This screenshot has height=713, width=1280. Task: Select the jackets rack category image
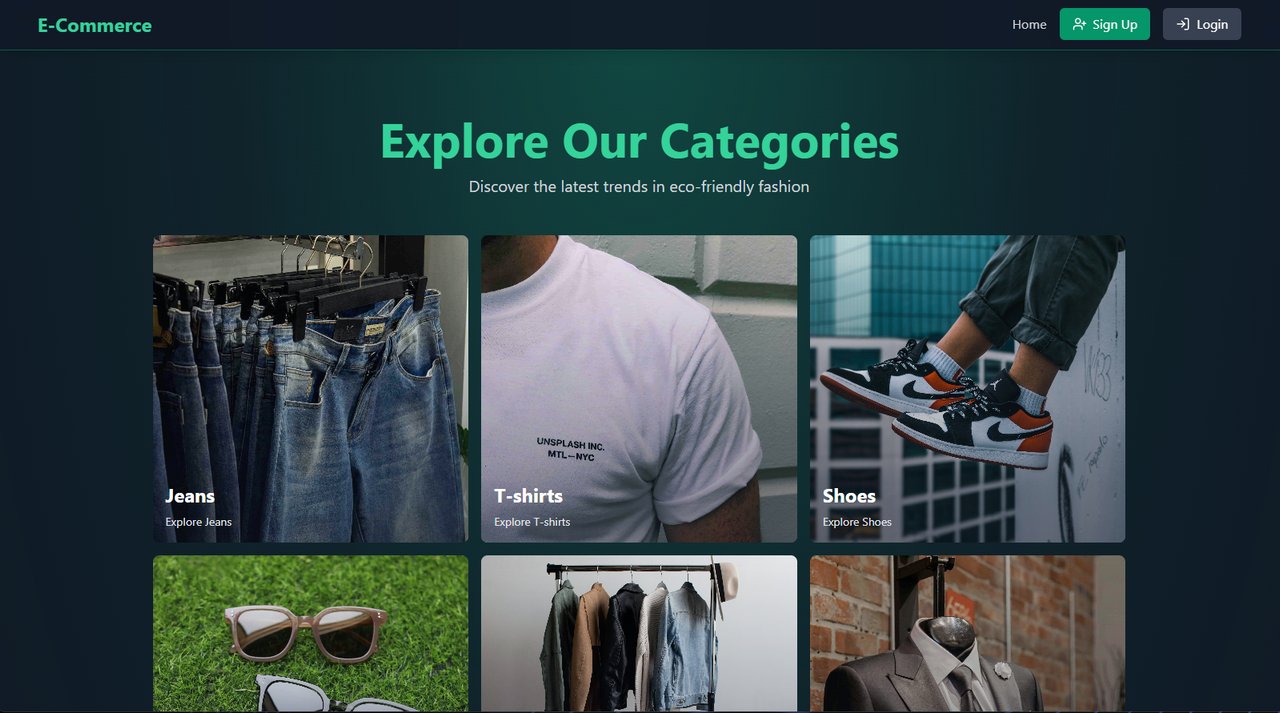pos(639,634)
